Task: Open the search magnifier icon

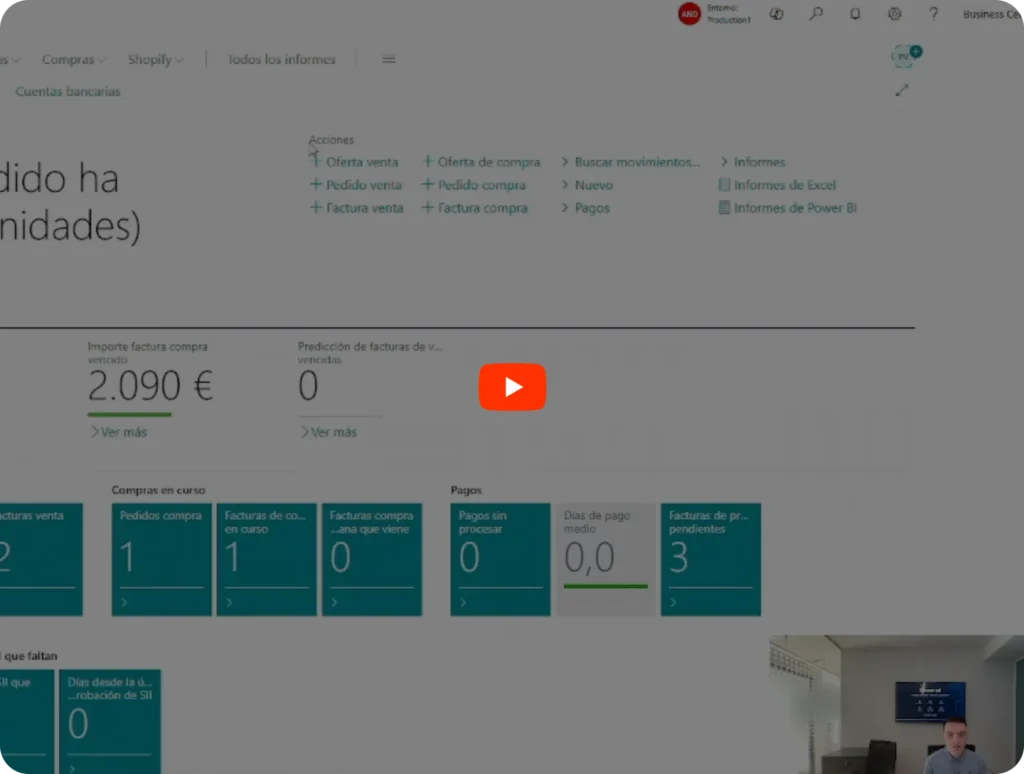Action: tap(816, 14)
